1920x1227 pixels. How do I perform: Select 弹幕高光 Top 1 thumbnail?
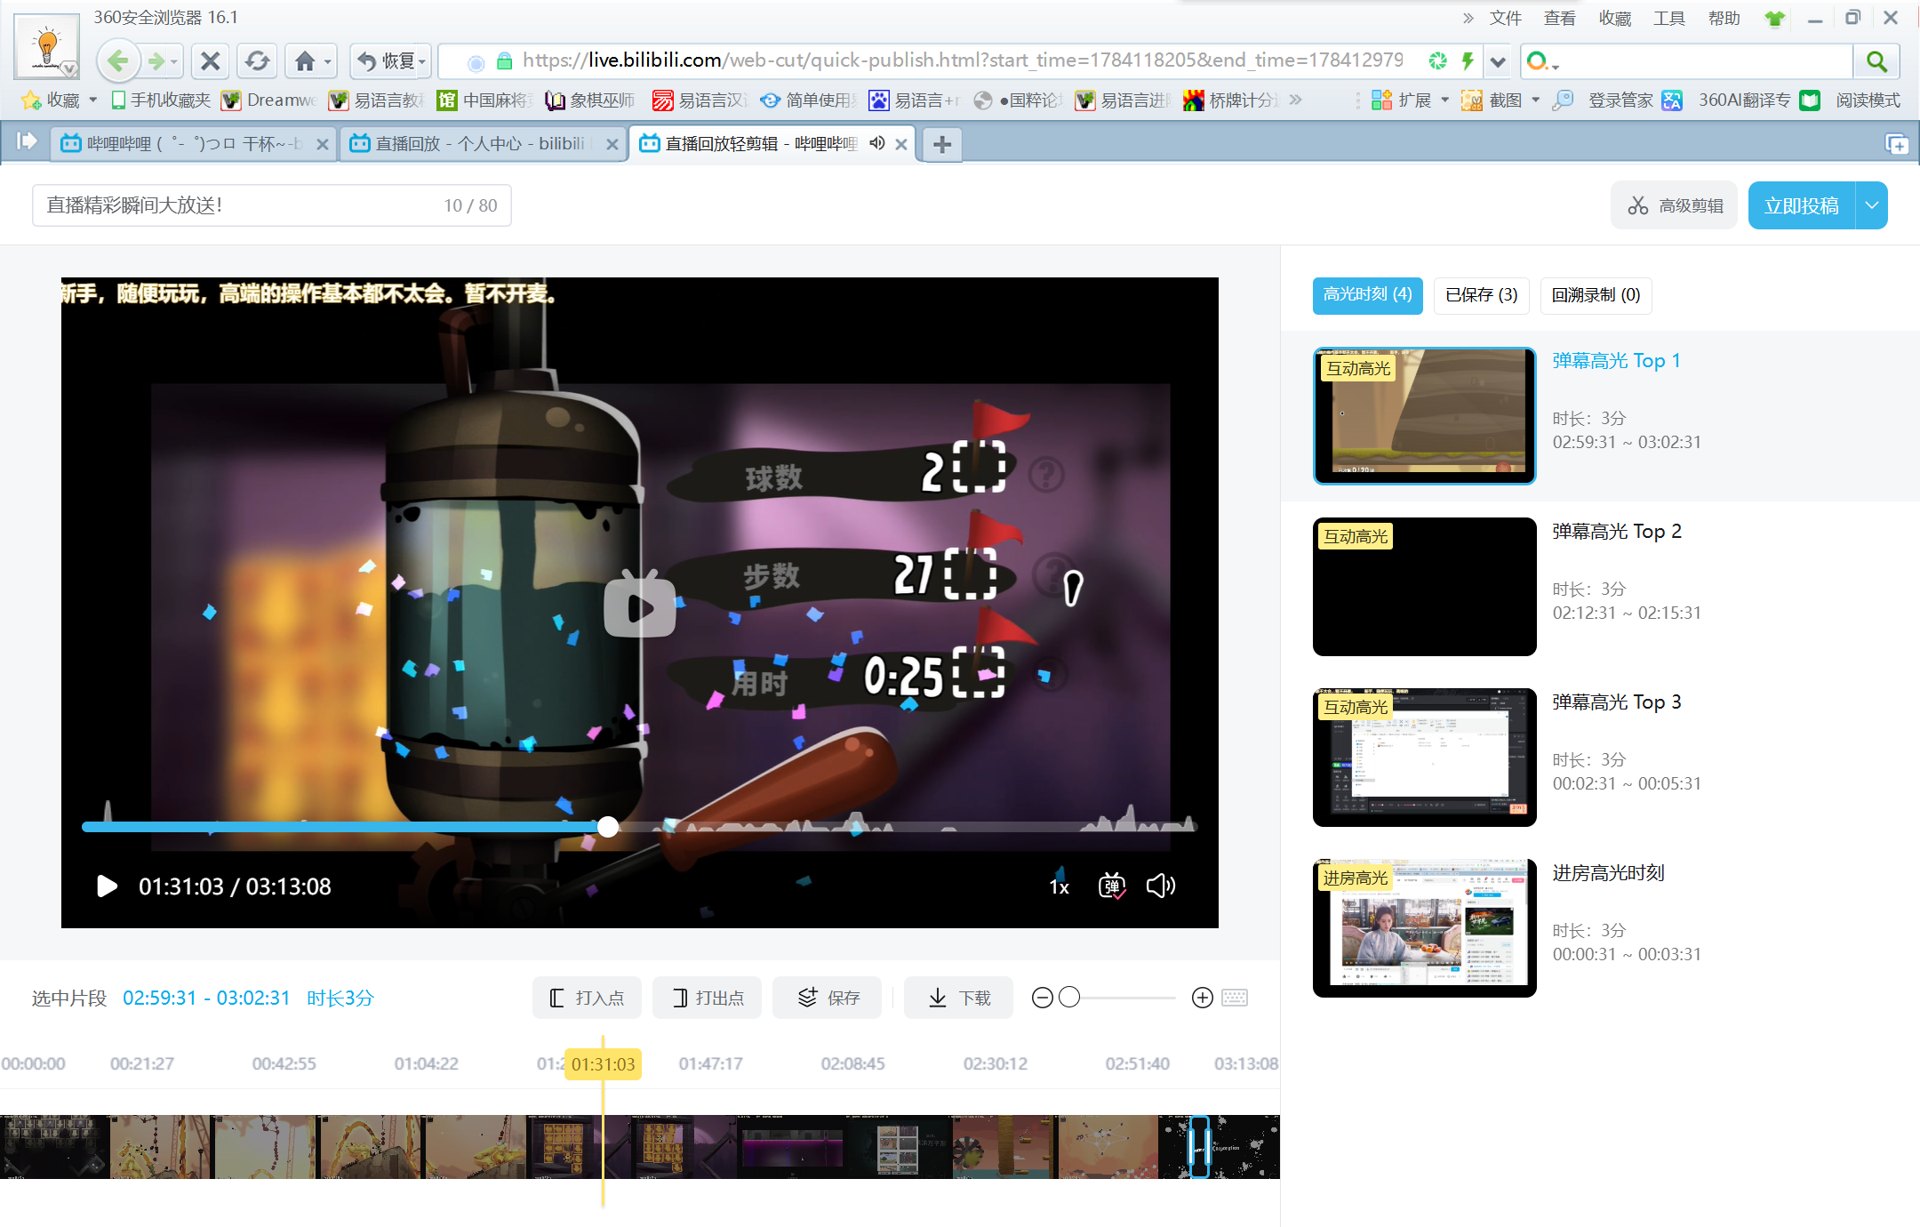click(1424, 415)
